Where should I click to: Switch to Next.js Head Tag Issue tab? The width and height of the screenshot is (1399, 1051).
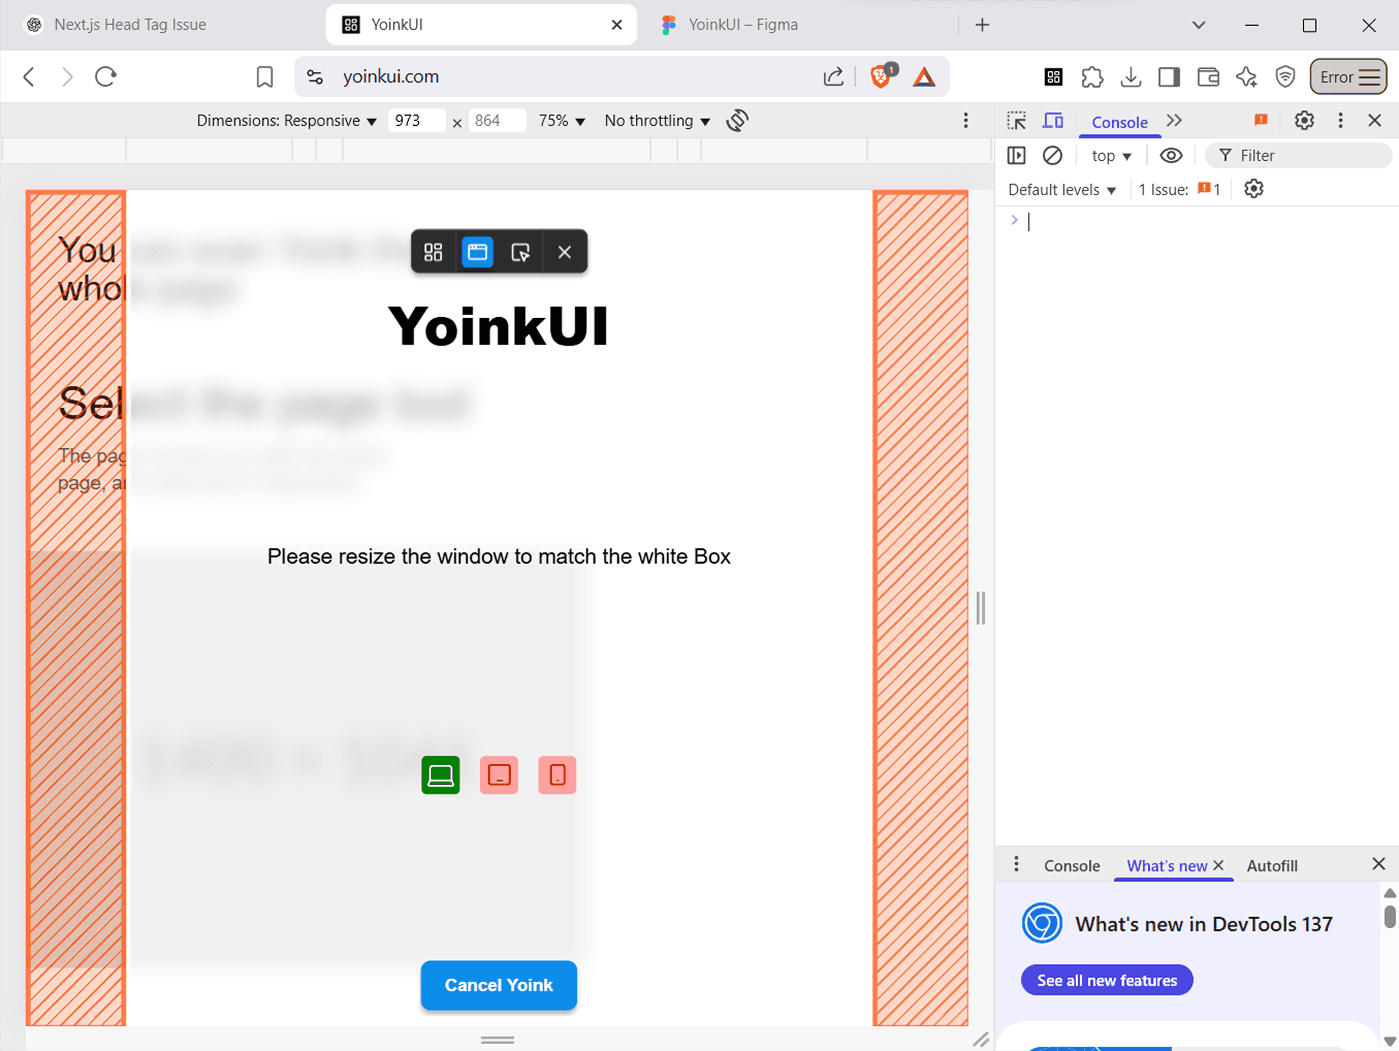[130, 25]
